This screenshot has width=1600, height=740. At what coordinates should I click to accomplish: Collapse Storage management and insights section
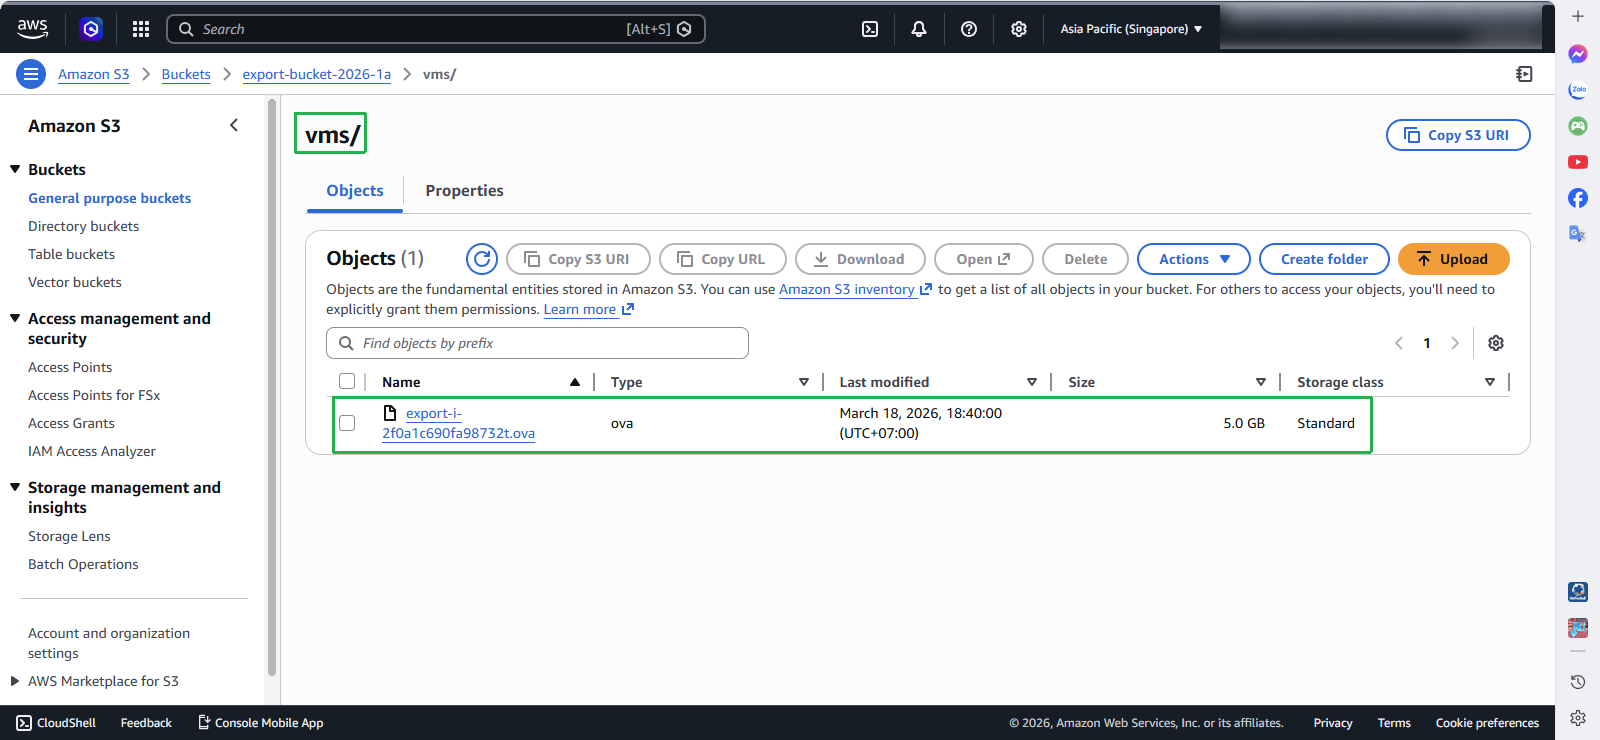coord(15,487)
